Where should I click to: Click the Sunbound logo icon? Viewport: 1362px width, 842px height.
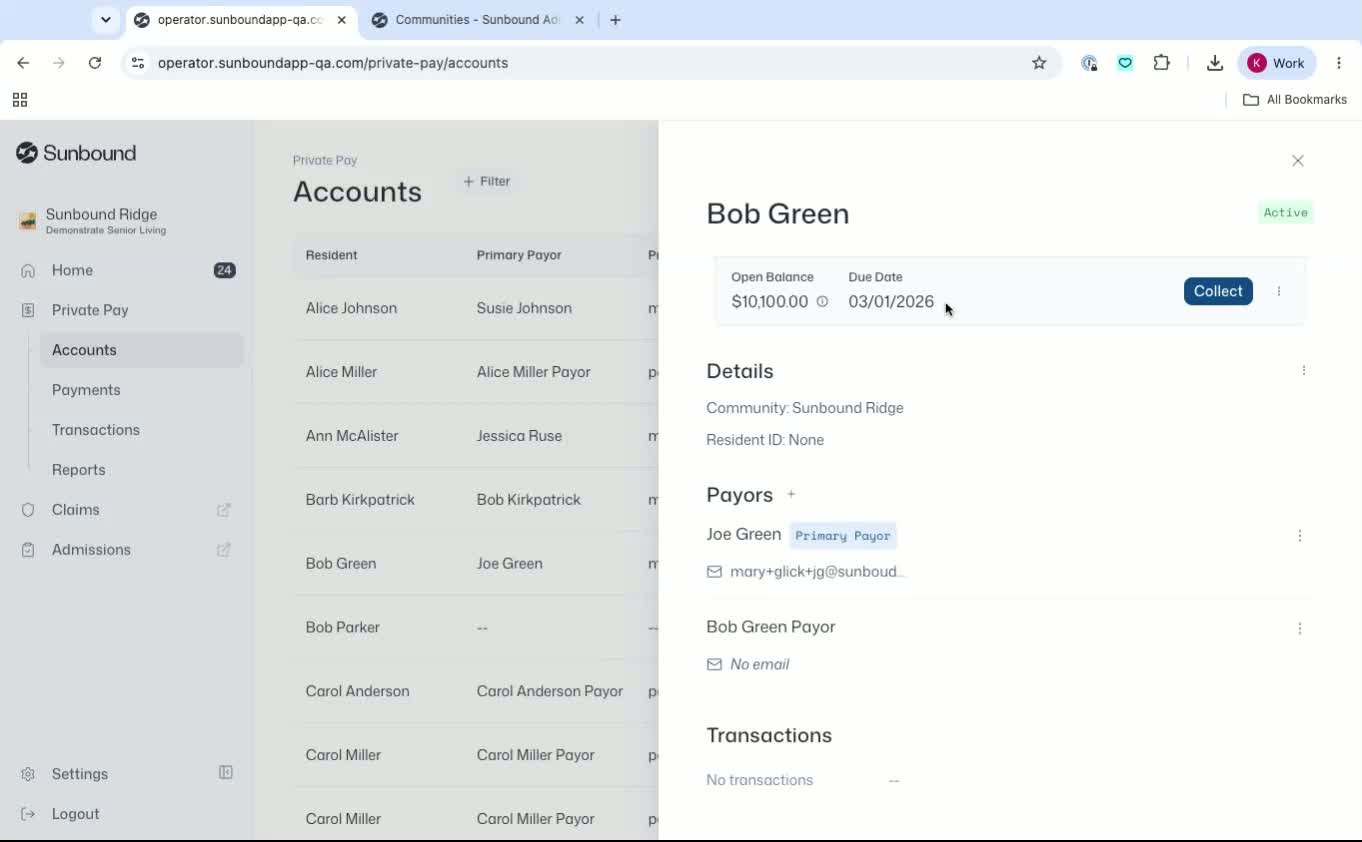[27, 153]
